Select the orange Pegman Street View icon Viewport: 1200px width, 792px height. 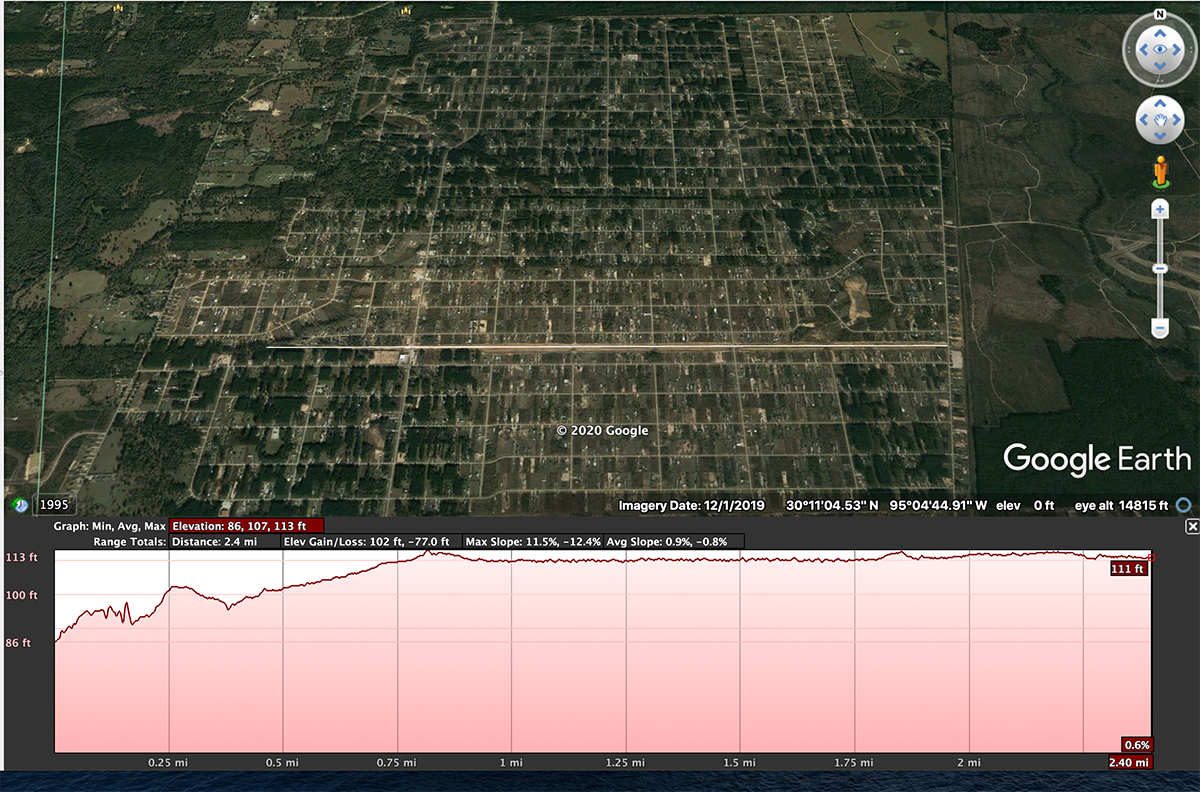(1160, 171)
